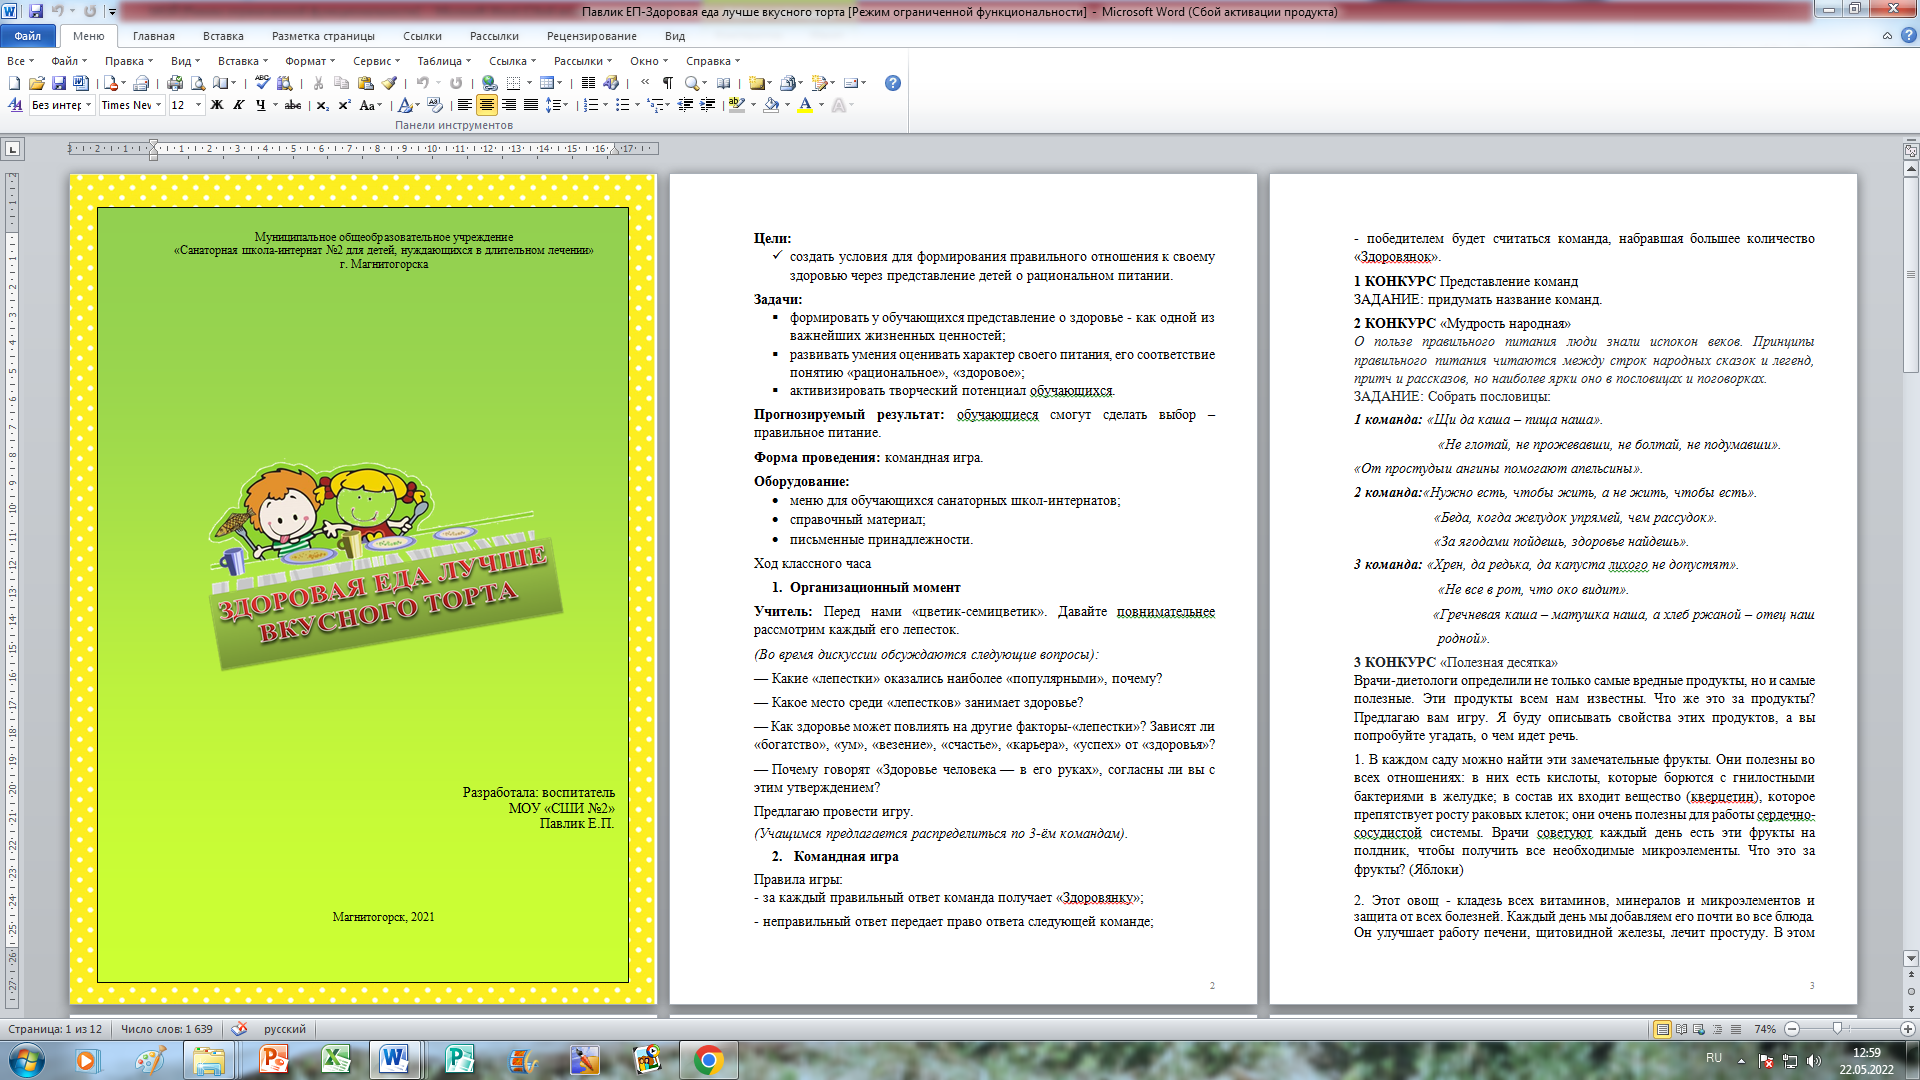The width and height of the screenshot is (1920, 1080).
Task: Click the Paste clipboard icon
Action: [x=365, y=83]
